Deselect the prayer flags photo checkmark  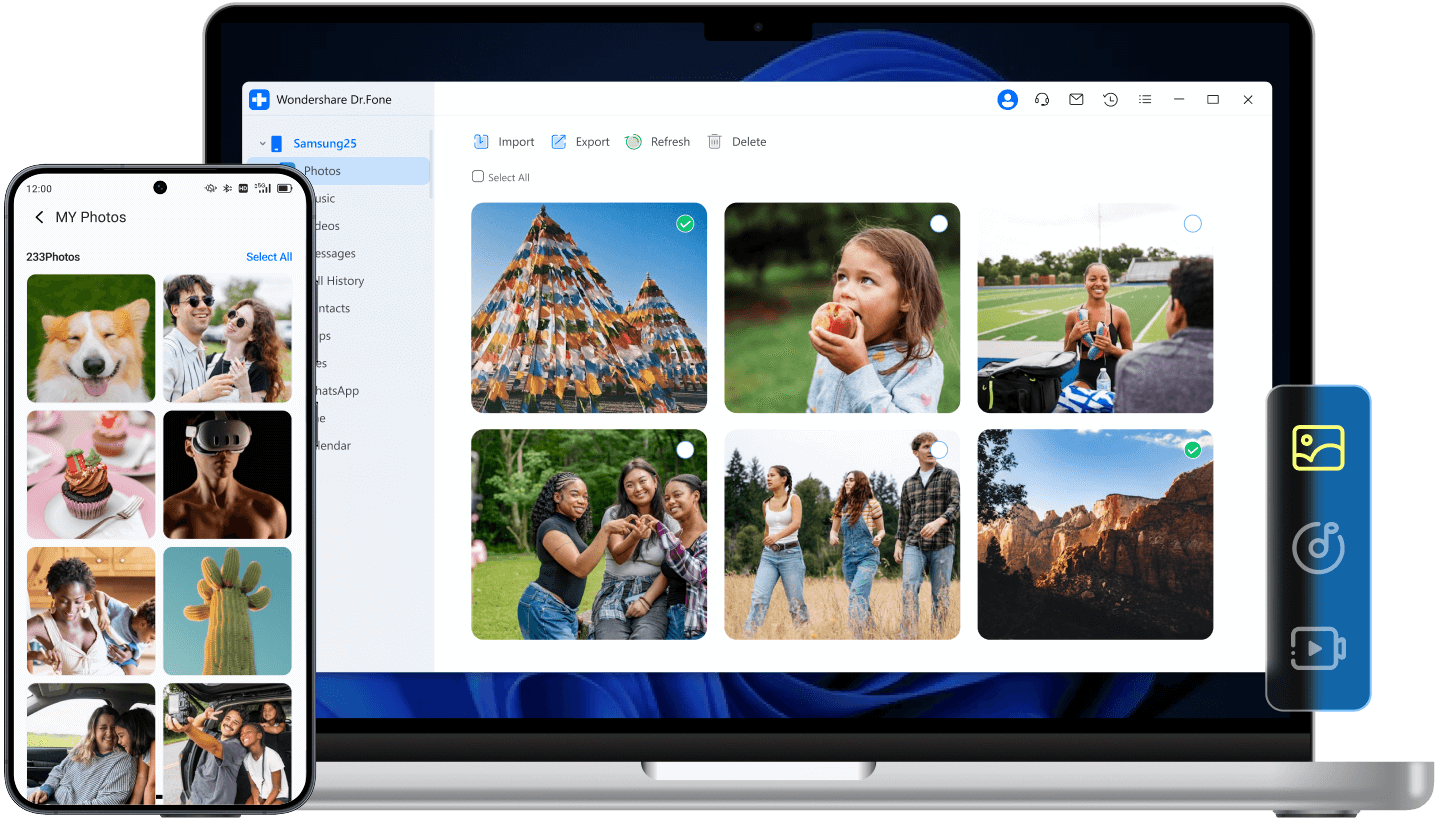[x=685, y=224]
